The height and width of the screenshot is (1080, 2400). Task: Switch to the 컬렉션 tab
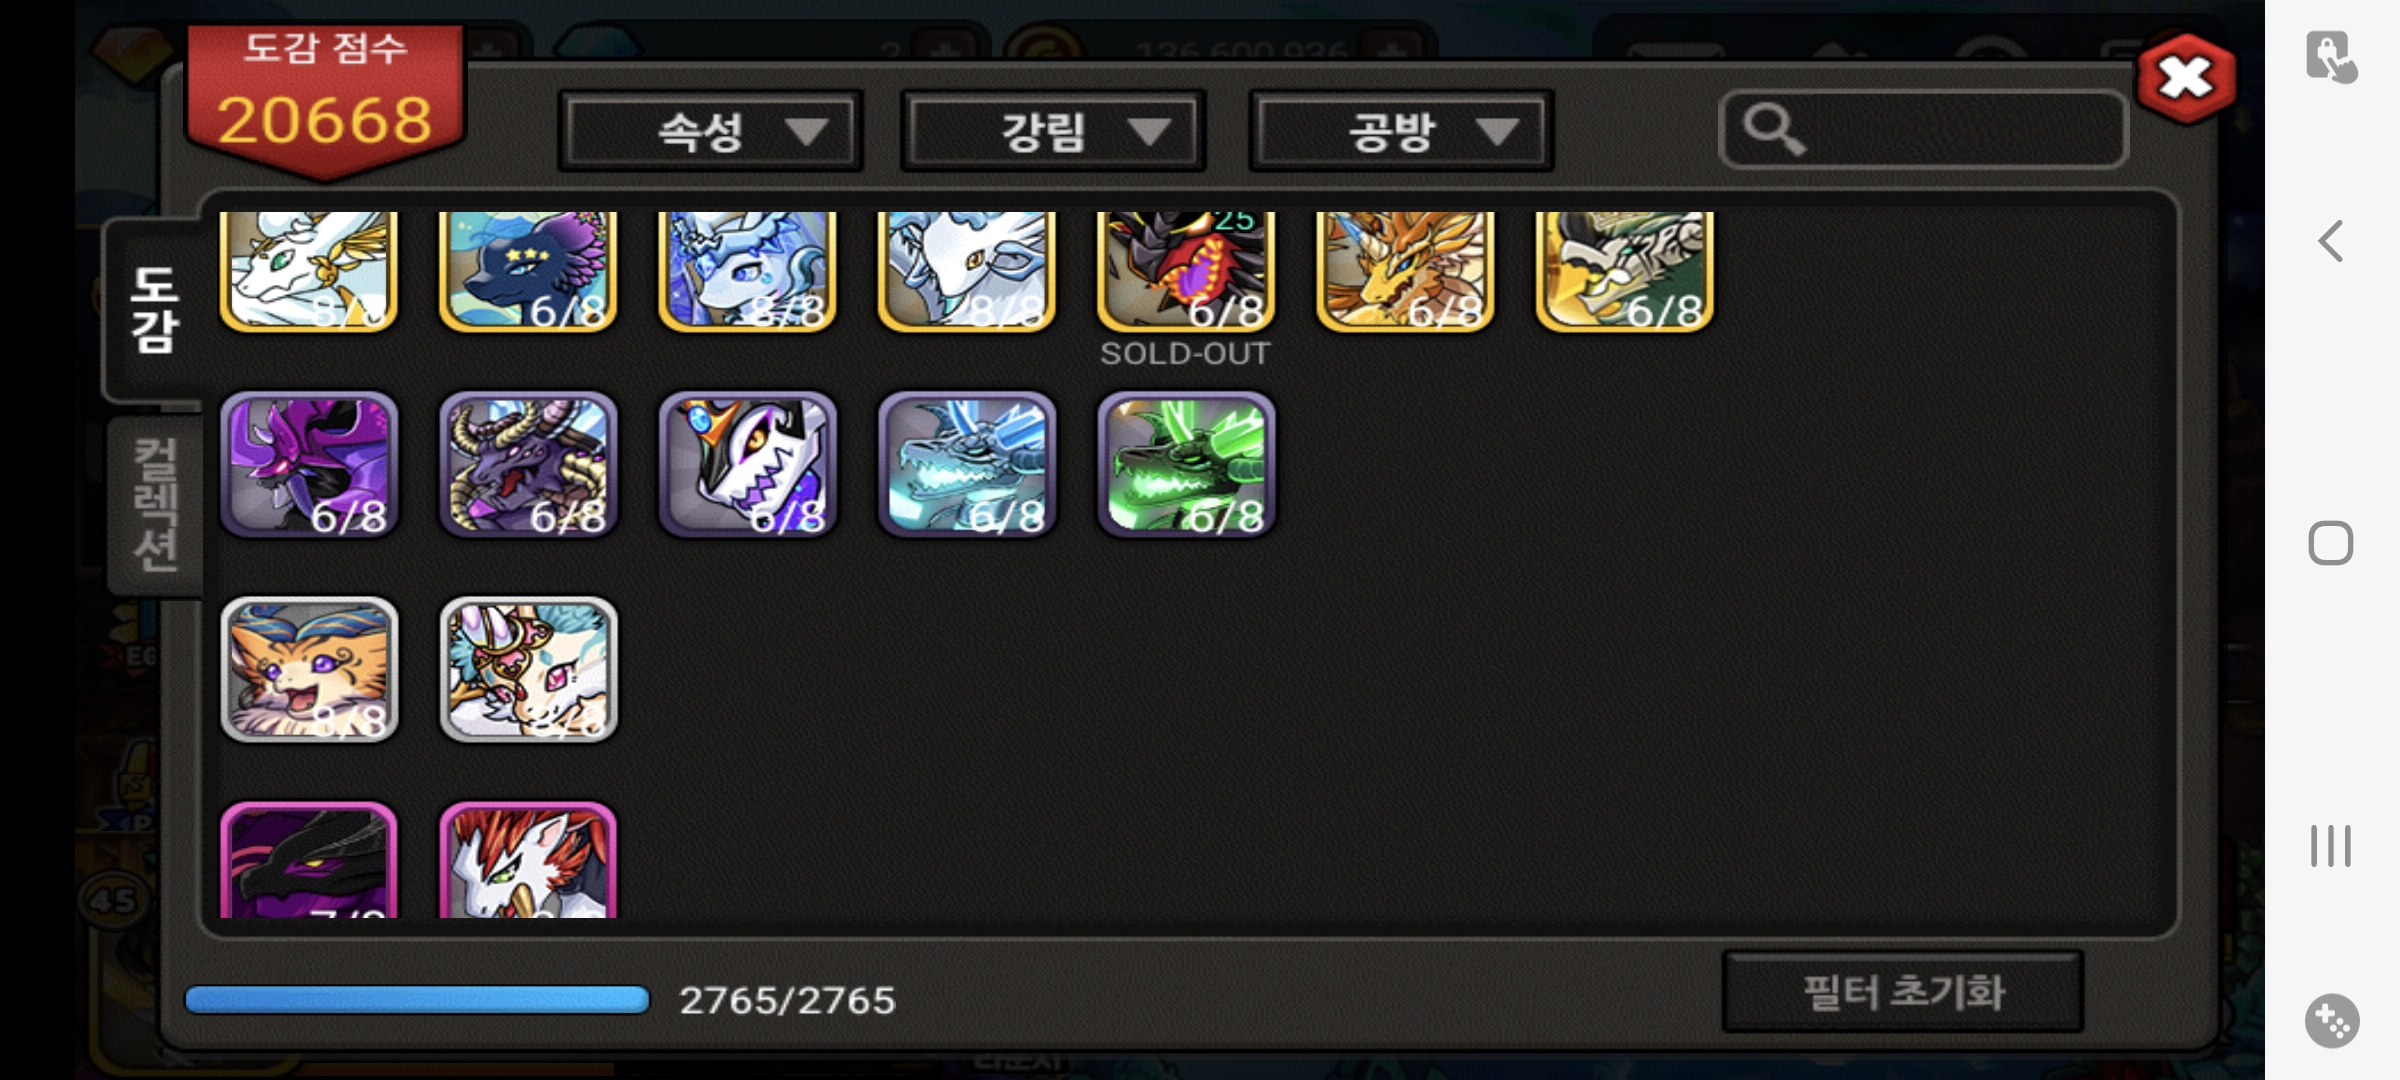click(x=156, y=505)
